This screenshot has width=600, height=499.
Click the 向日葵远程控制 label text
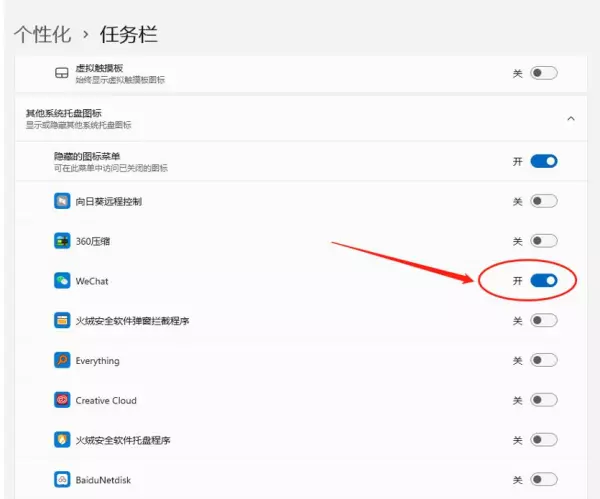(109, 202)
